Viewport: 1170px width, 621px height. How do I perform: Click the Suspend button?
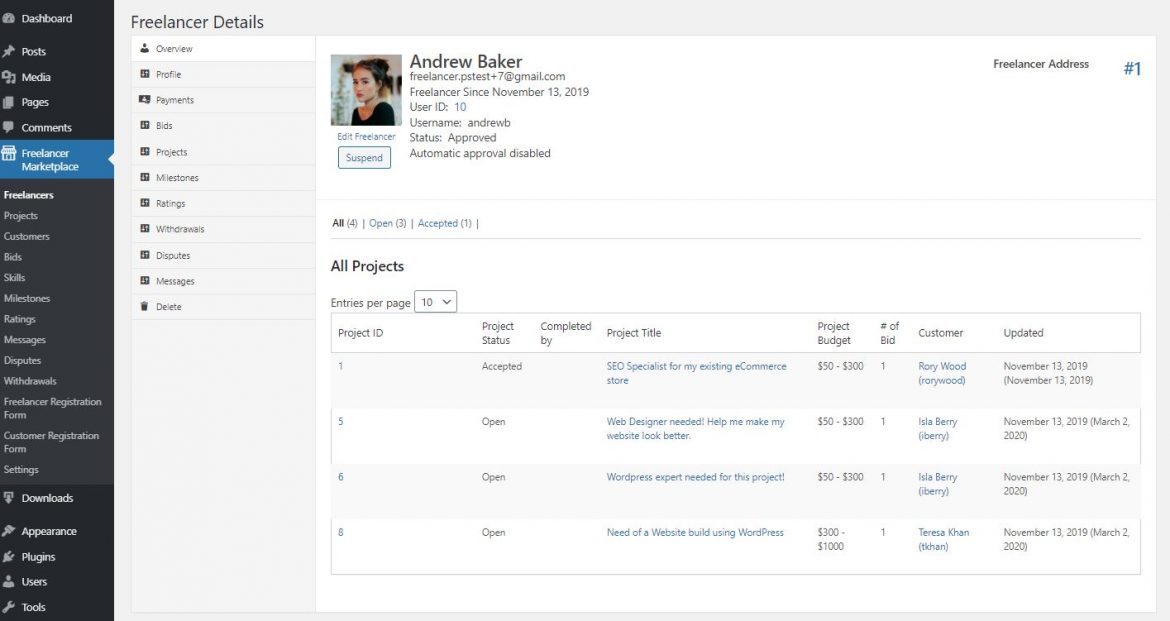364,157
